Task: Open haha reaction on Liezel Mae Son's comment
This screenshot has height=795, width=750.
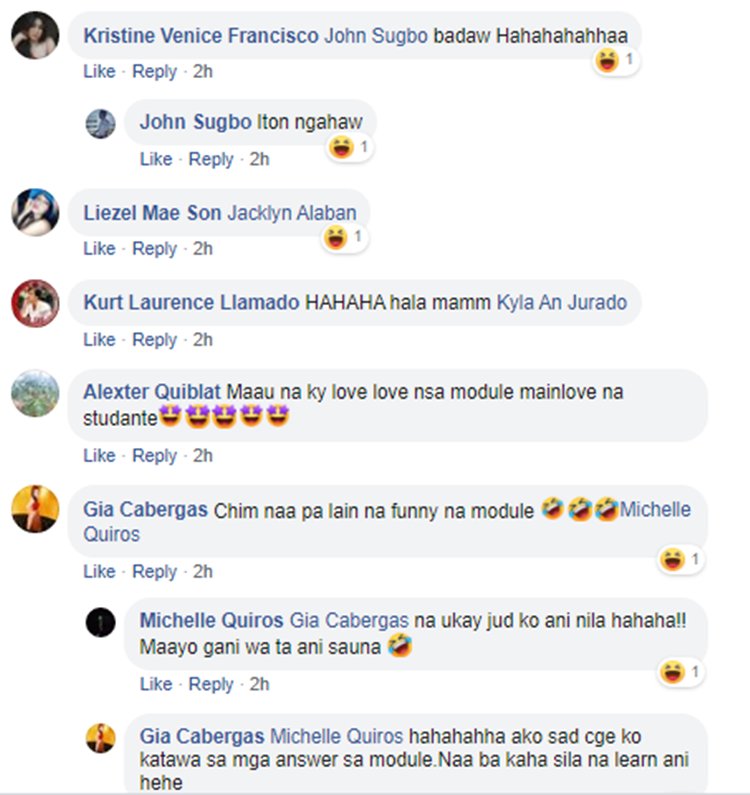Action: [x=344, y=237]
